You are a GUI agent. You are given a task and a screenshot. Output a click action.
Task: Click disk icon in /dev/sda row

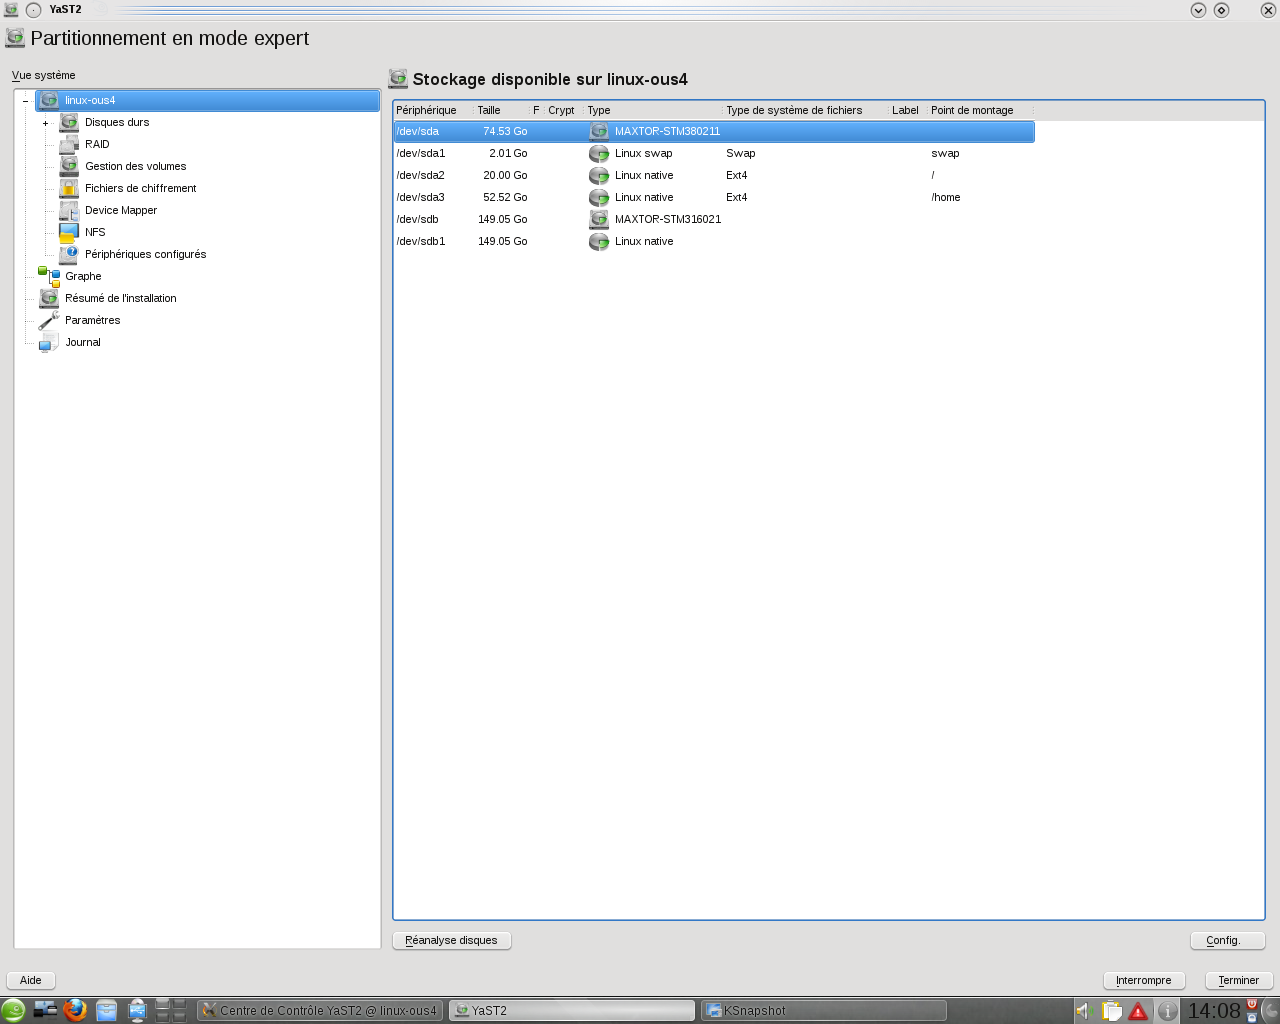pyautogui.click(x=599, y=131)
